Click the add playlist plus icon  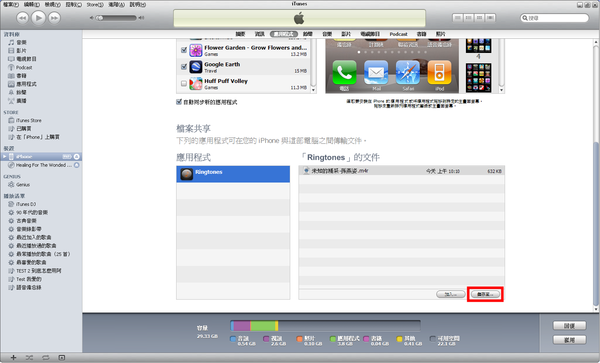click(13, 358)
